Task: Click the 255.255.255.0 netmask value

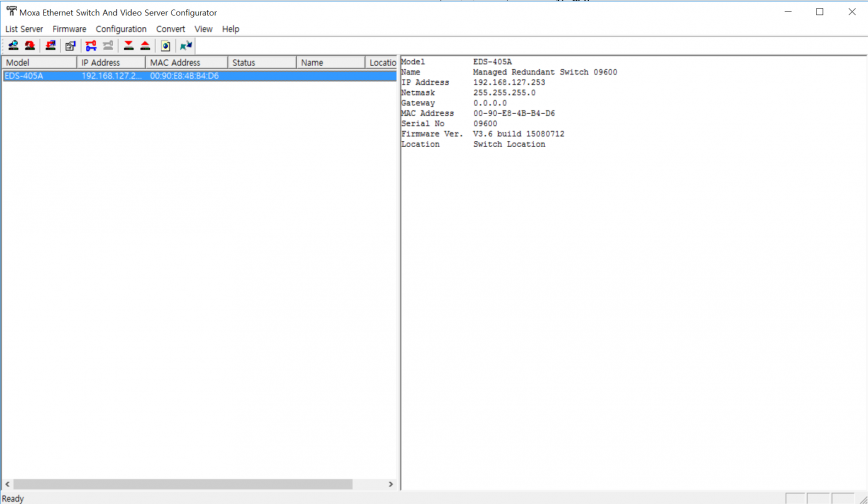Action: tap(504, 93)
